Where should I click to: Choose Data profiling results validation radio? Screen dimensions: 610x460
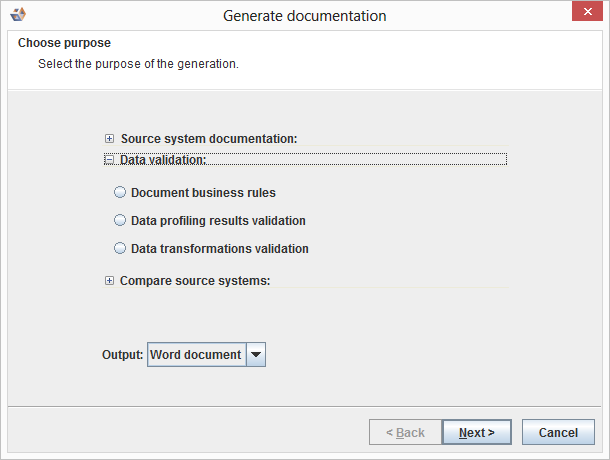(121, 221)
